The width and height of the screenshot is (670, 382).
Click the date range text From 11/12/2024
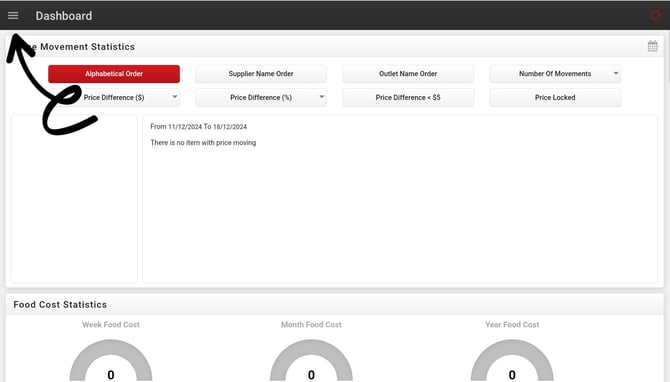(198, 126)
